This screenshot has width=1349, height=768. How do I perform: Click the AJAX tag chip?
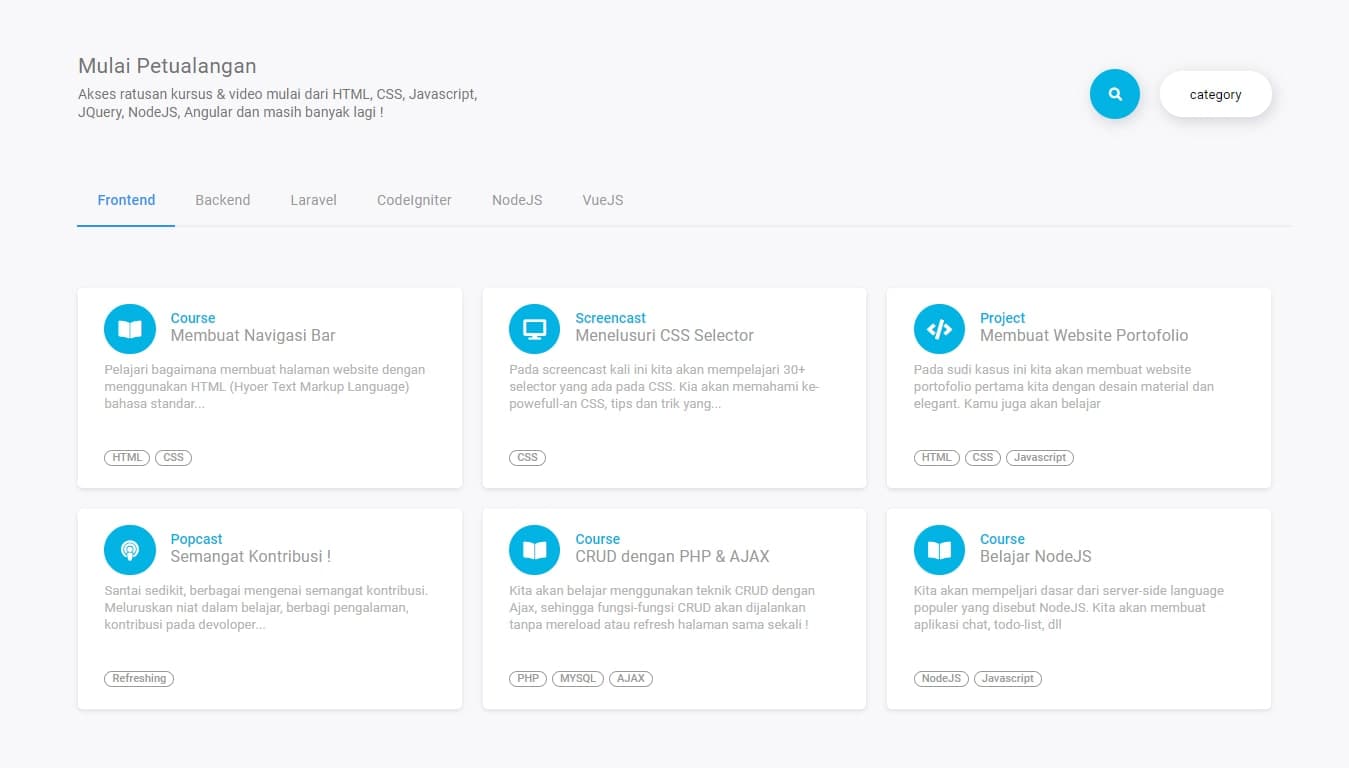click(630, 678)
